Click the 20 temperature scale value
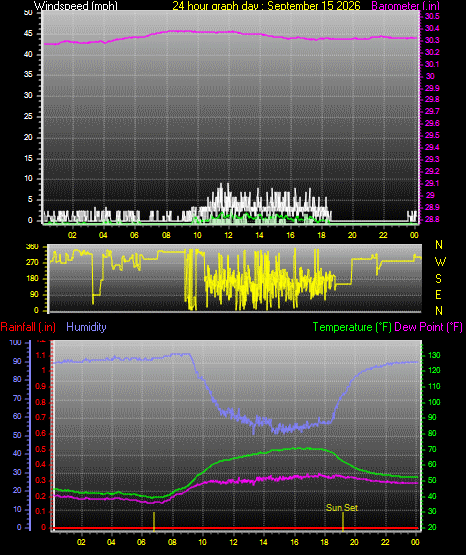466x555 pixels. click(432, 527)
